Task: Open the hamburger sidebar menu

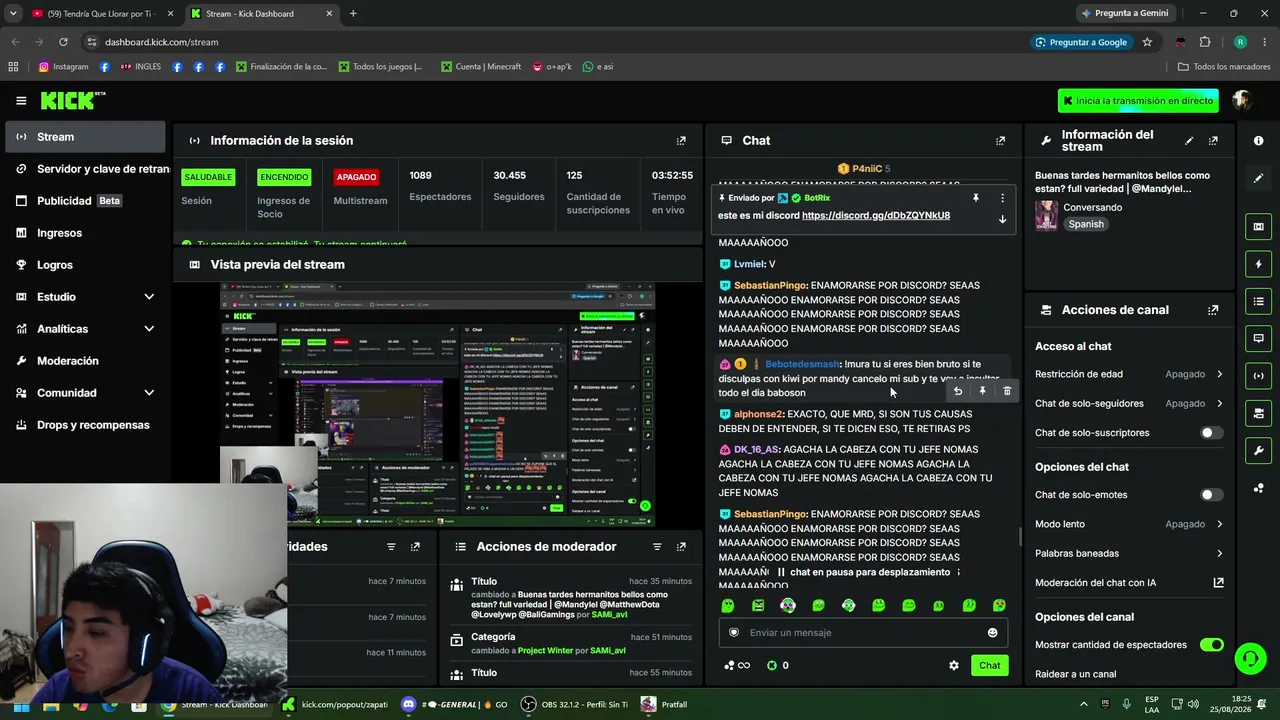Action: click(21, 100)
